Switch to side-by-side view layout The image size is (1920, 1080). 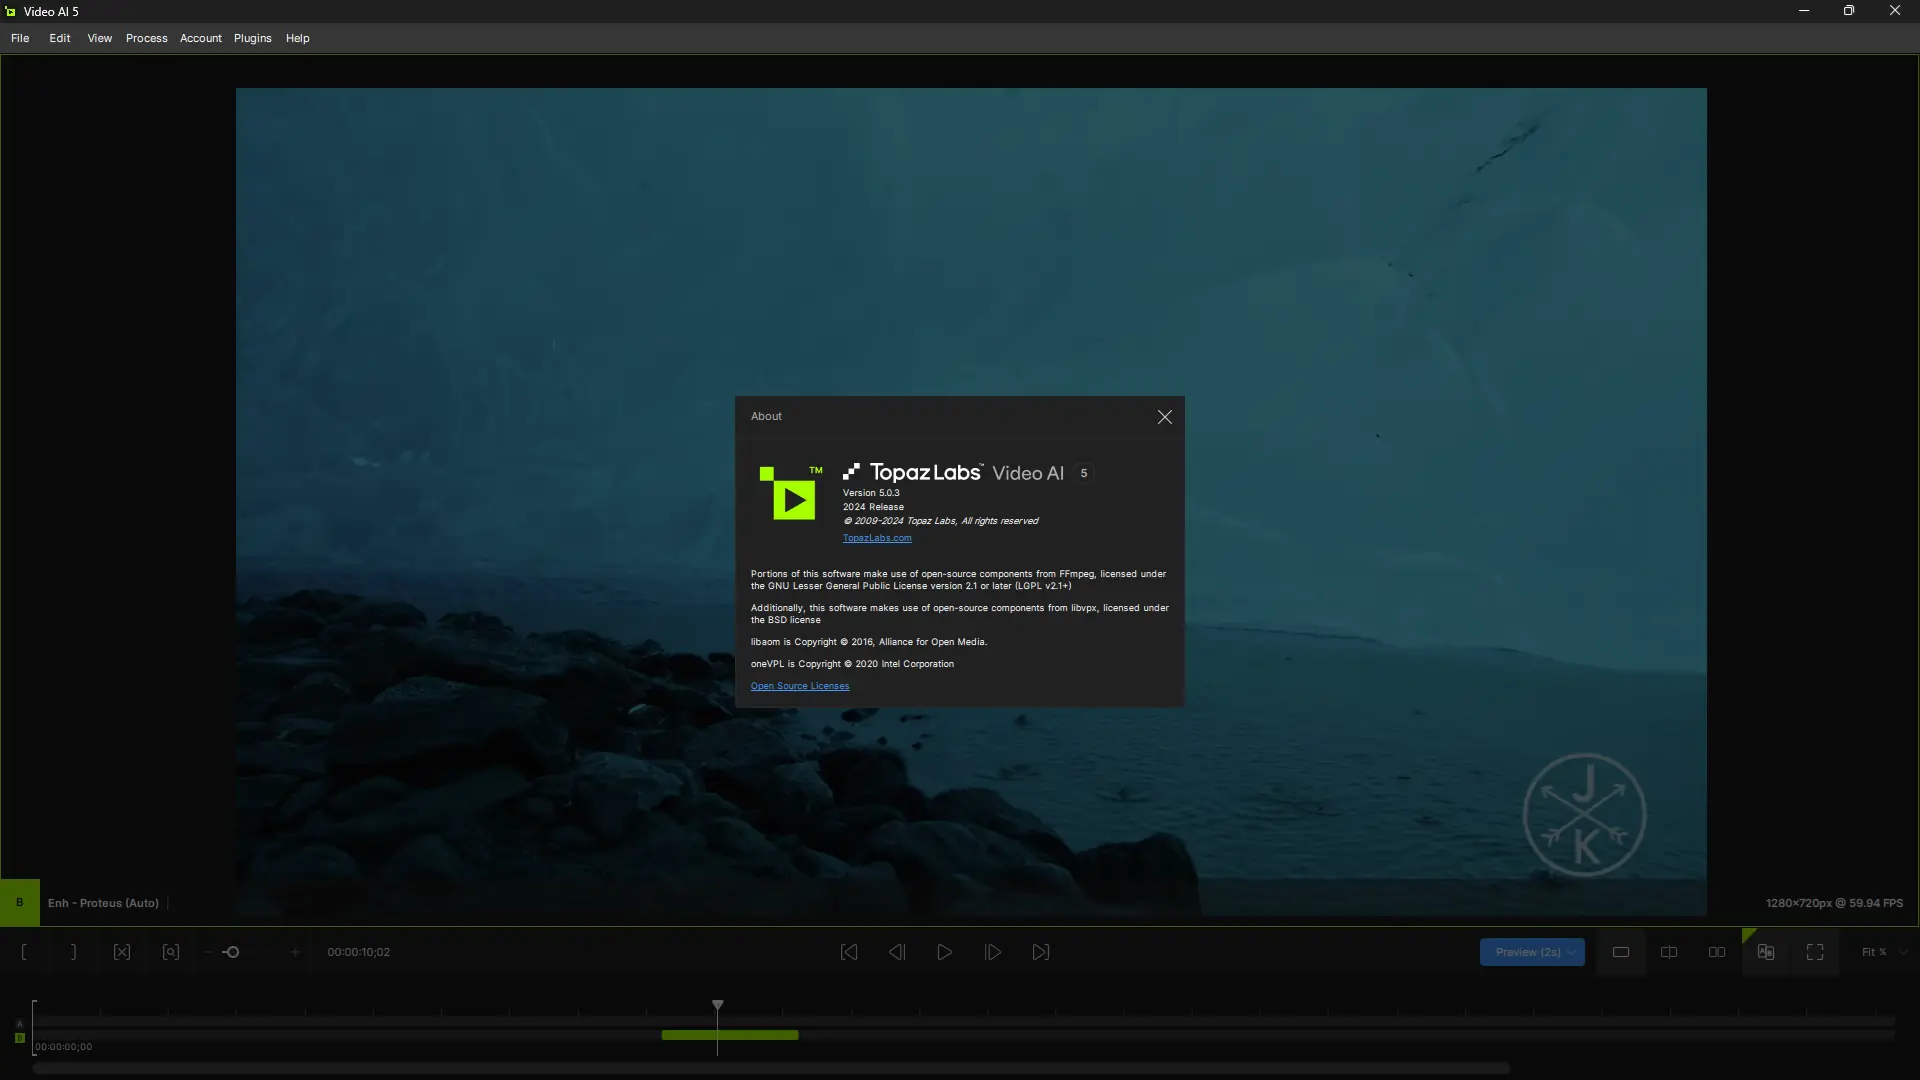pos(1717,952)
